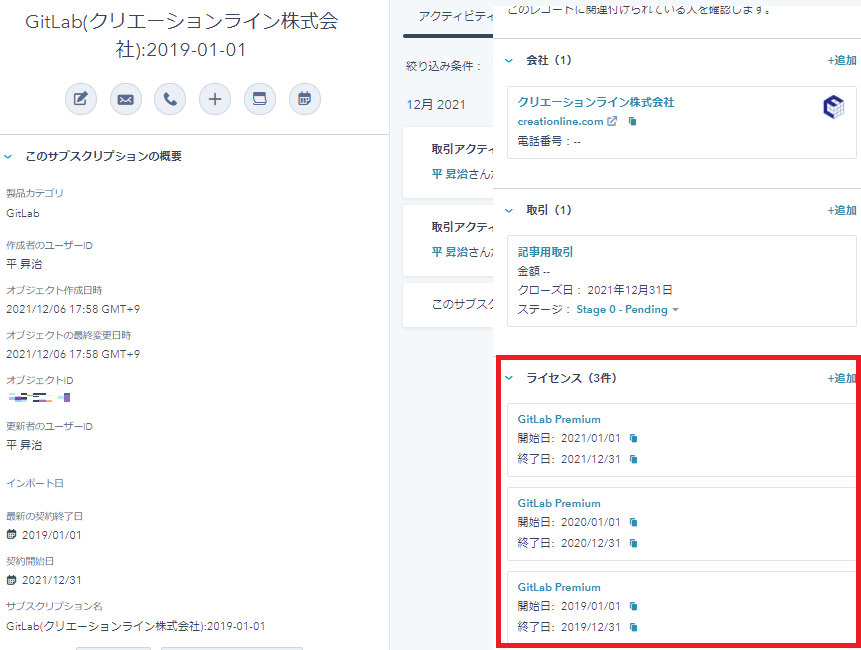
Task: Open the 記事用取引 deal record
Action: pyautogui.click(x=545, y=252)
